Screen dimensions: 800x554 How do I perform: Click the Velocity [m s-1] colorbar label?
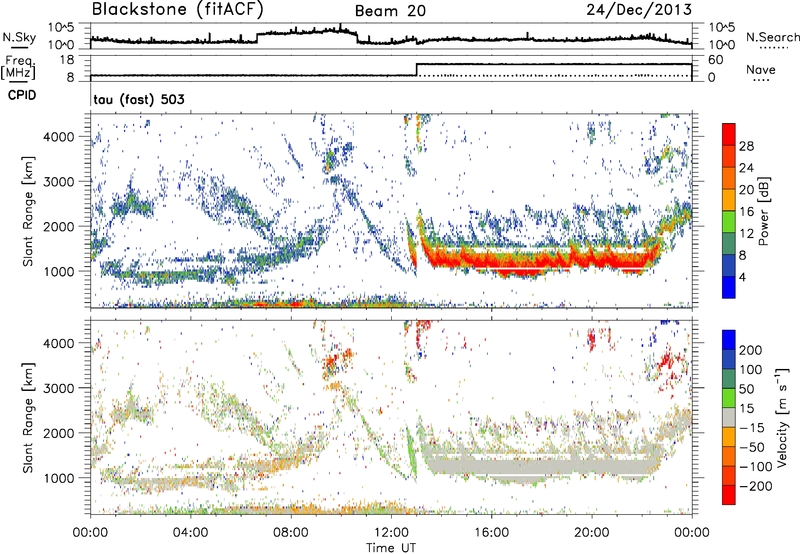pyautogui.click(x=782, y=418)
